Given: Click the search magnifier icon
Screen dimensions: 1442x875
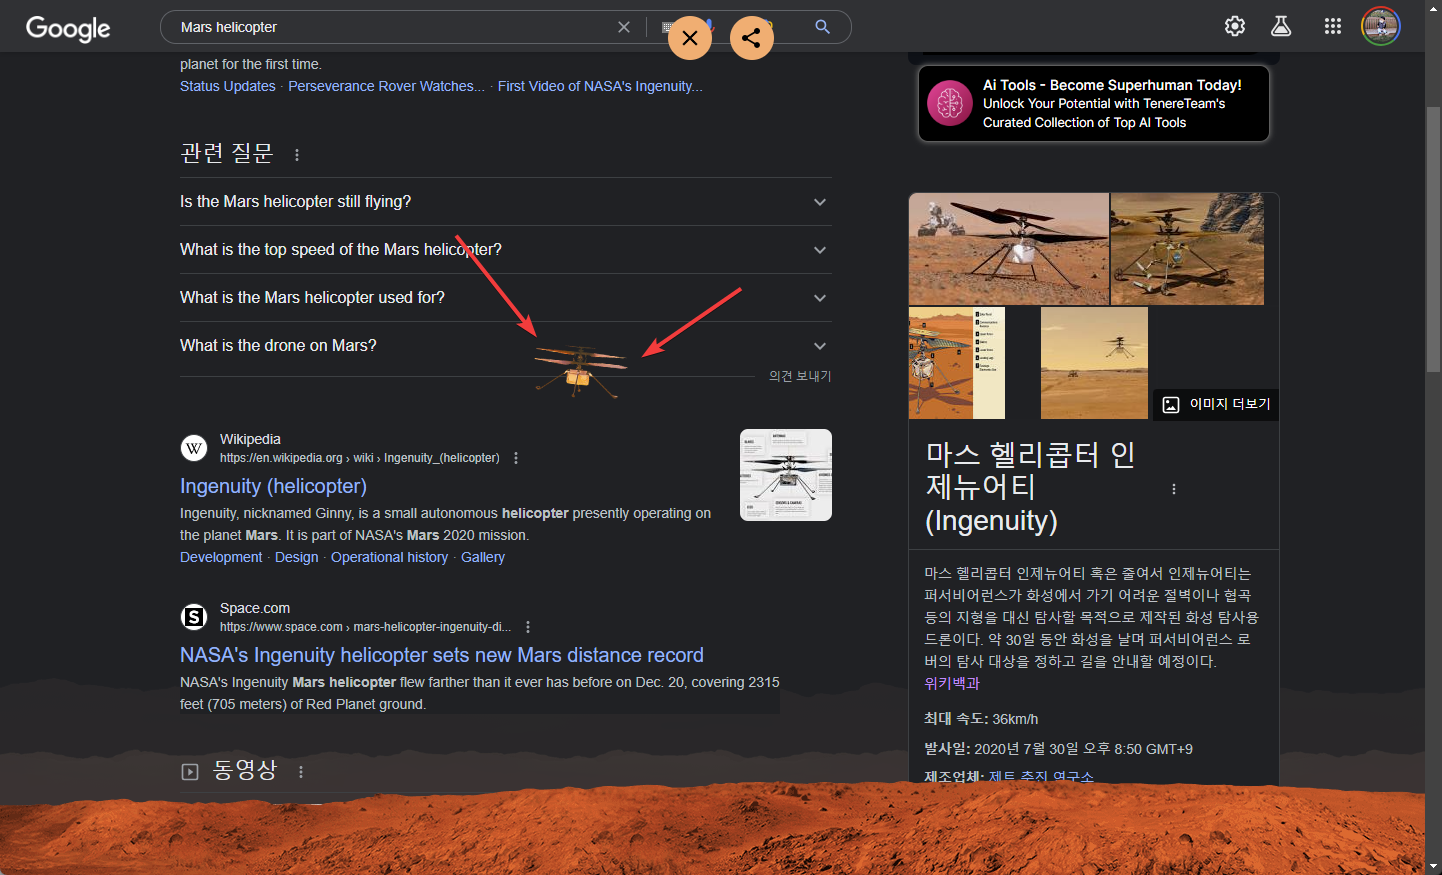Looking at the screenshot, I should tap(822, 27).
